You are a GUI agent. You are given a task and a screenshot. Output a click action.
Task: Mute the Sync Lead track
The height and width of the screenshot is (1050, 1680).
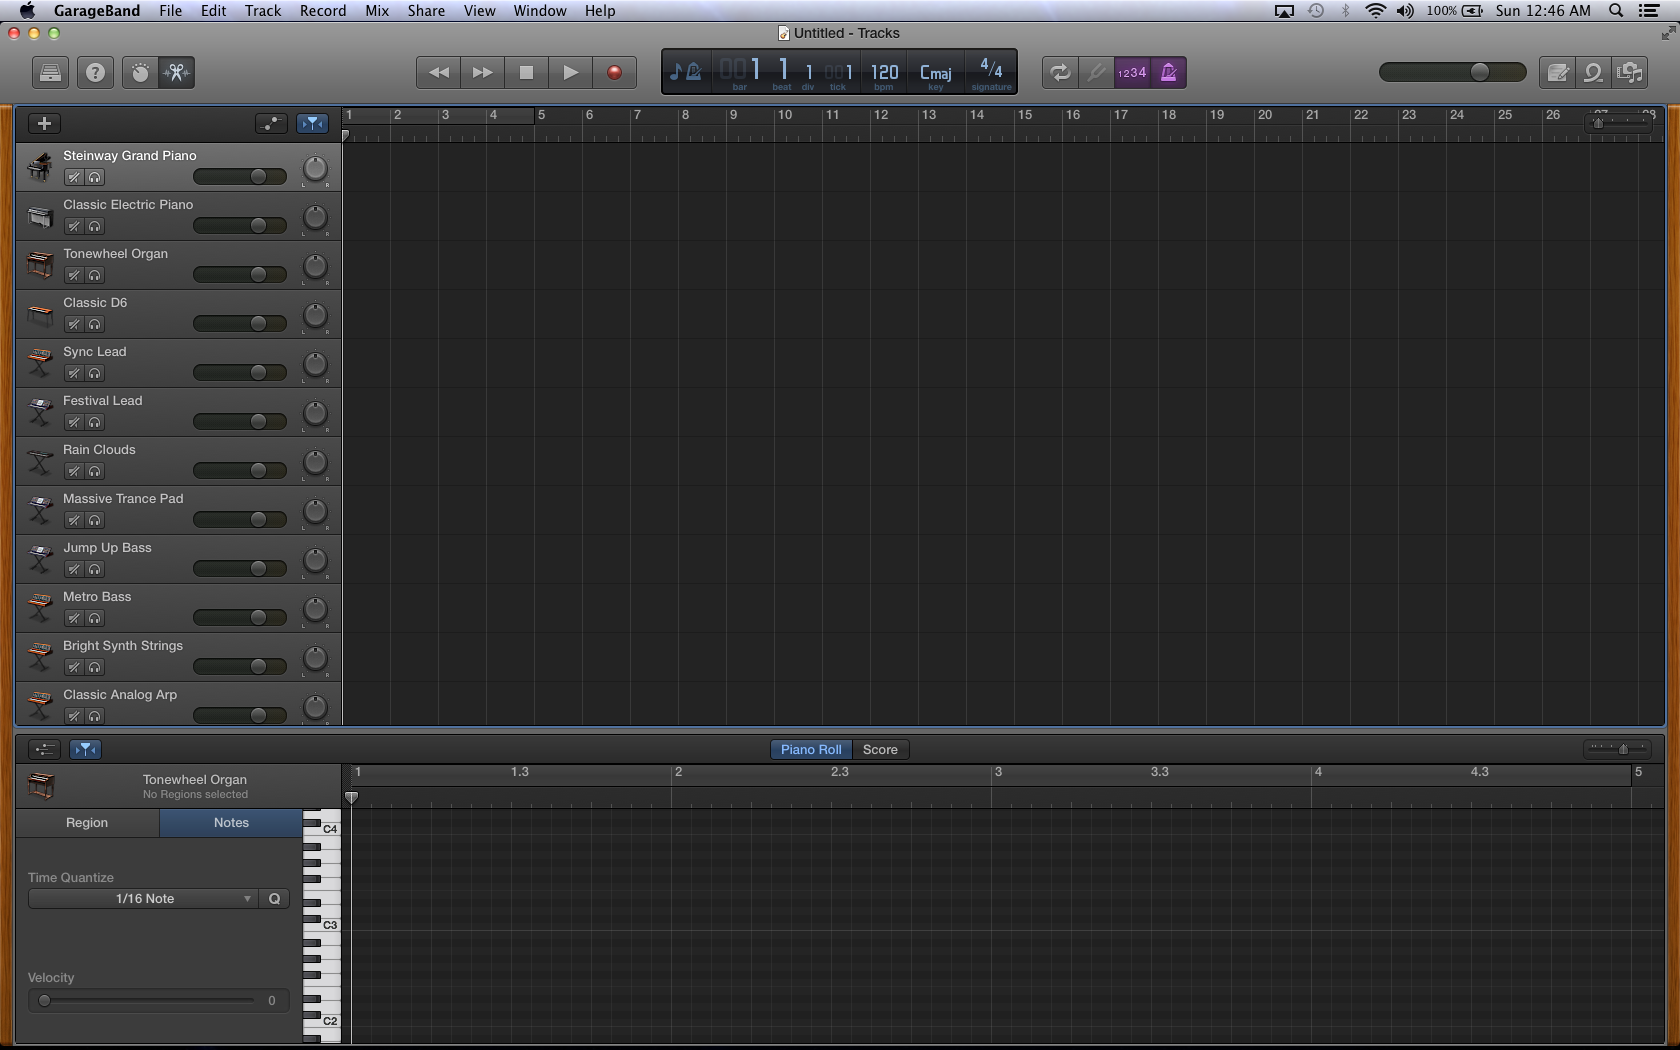pyautogui.click(x=73, y=374)
